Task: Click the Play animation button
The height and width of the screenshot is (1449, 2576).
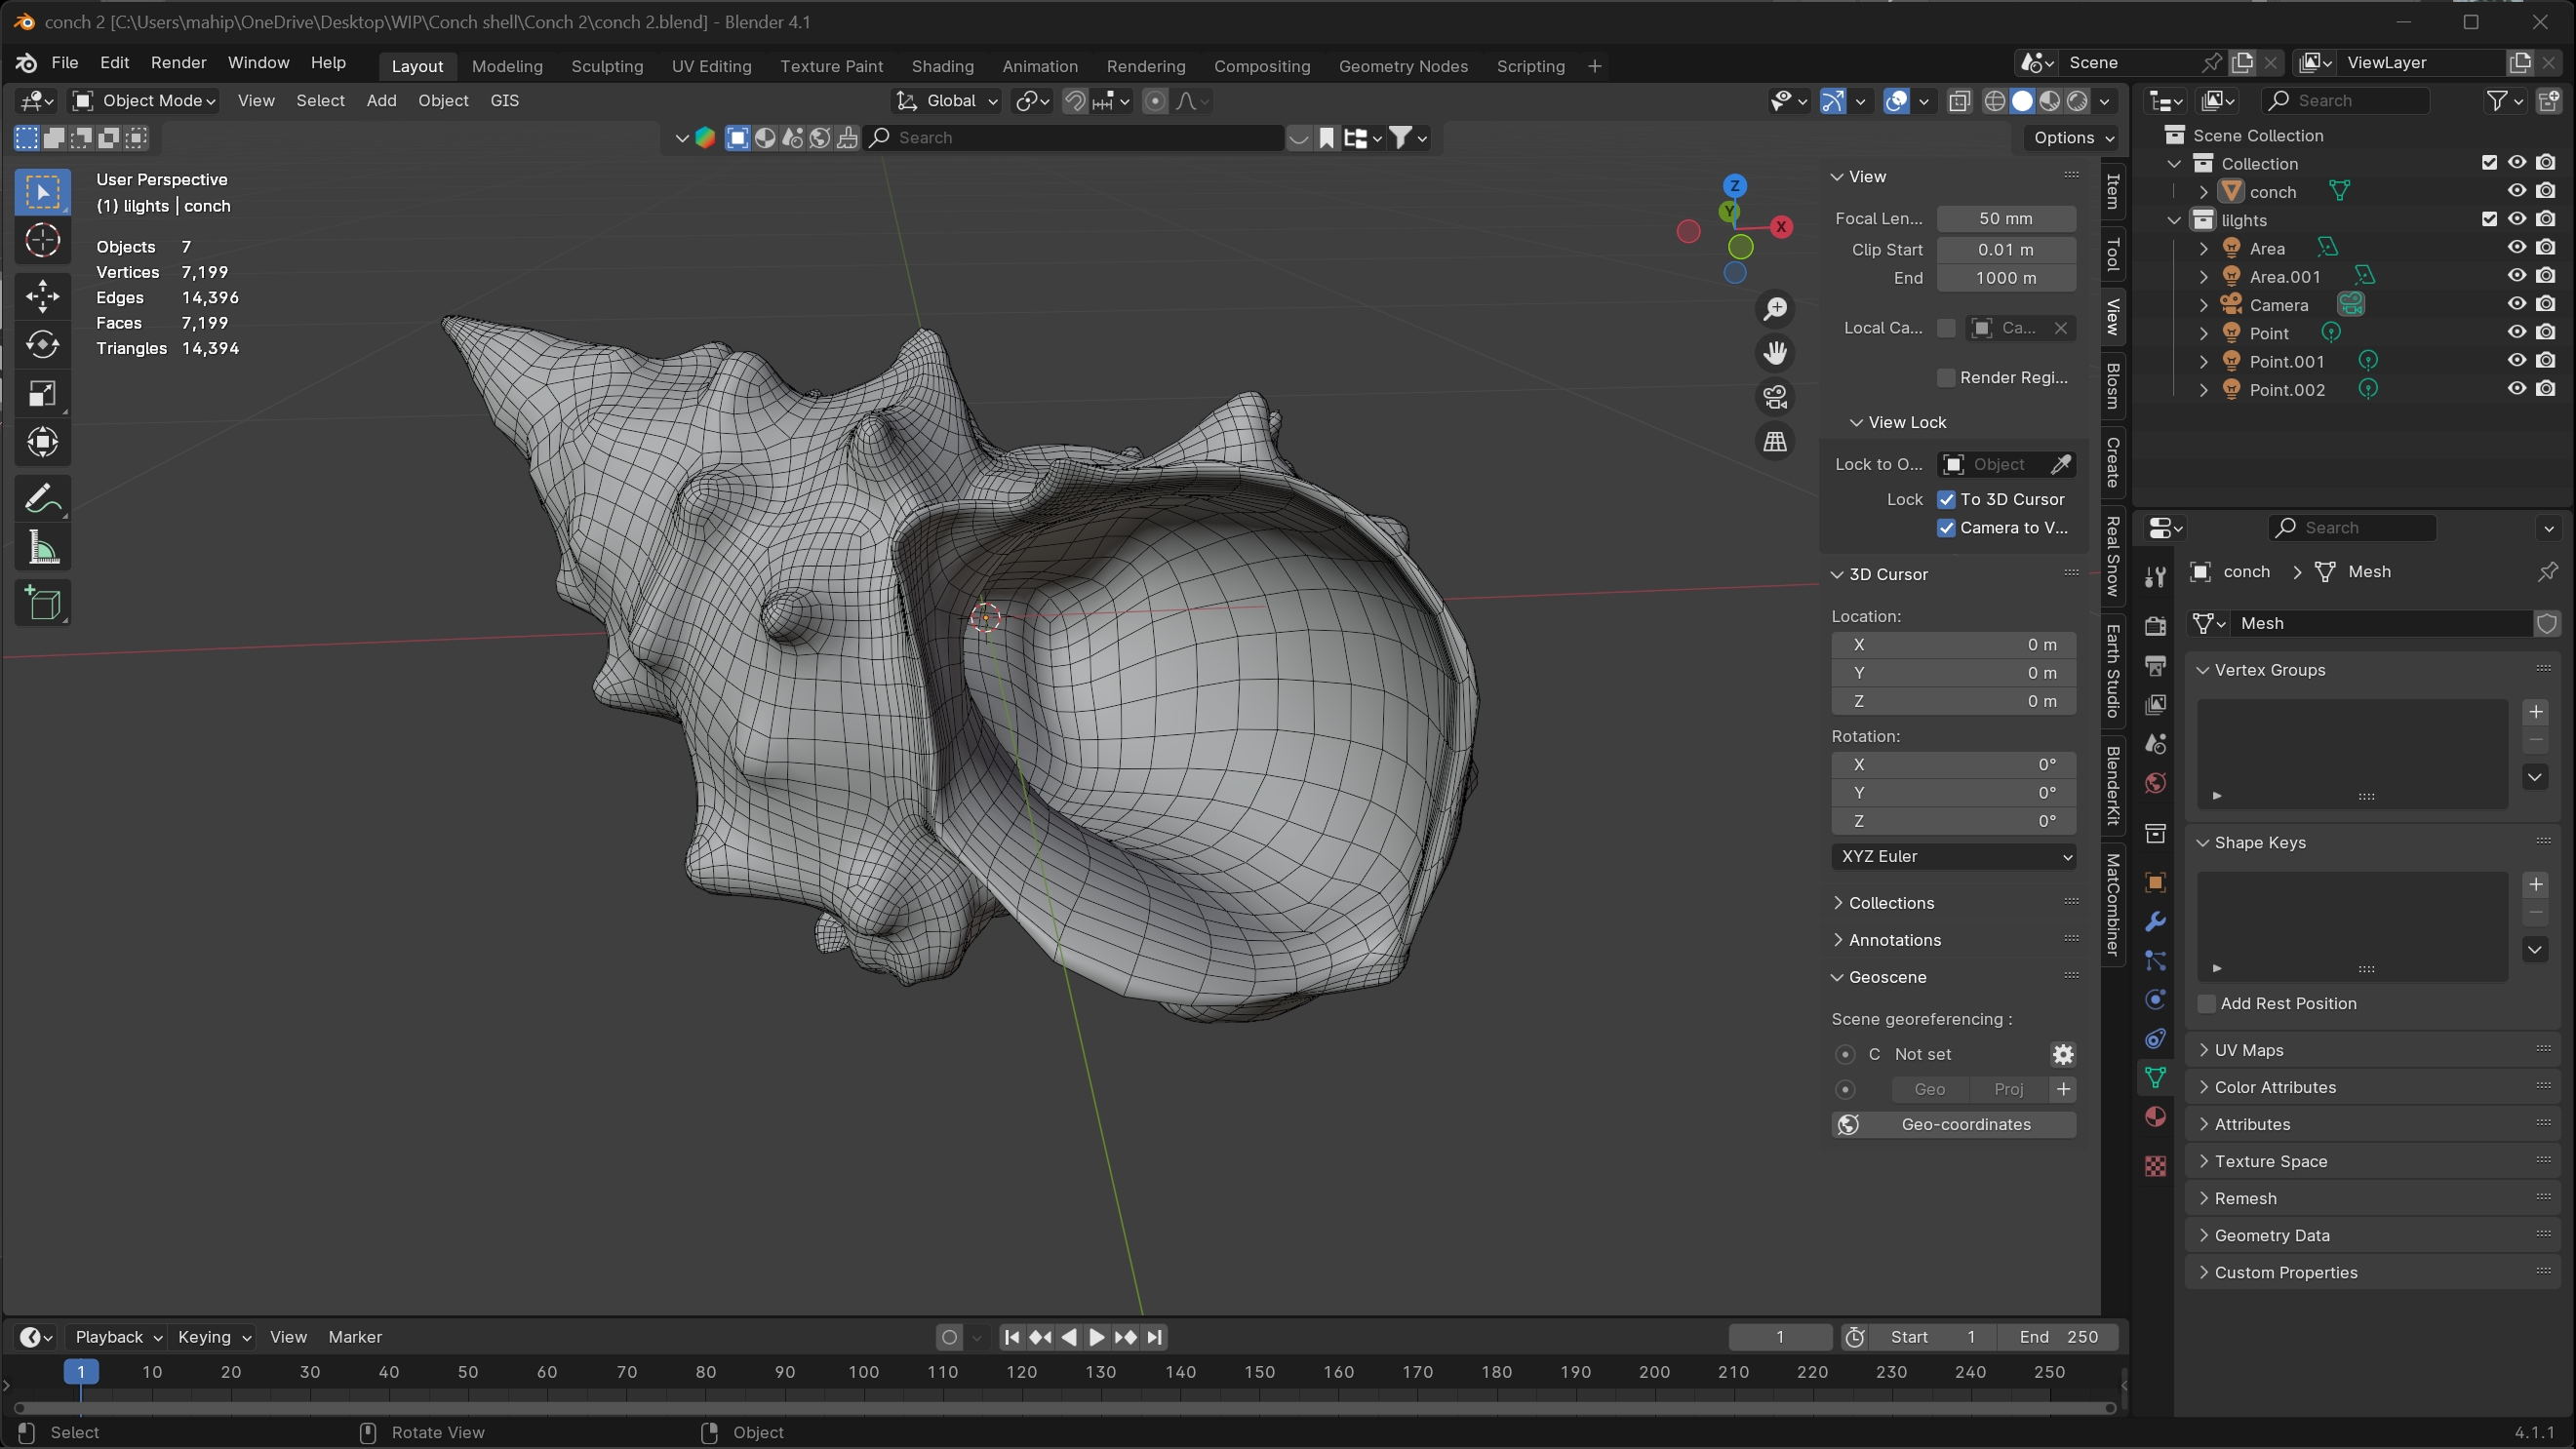Action: 1096,1337
